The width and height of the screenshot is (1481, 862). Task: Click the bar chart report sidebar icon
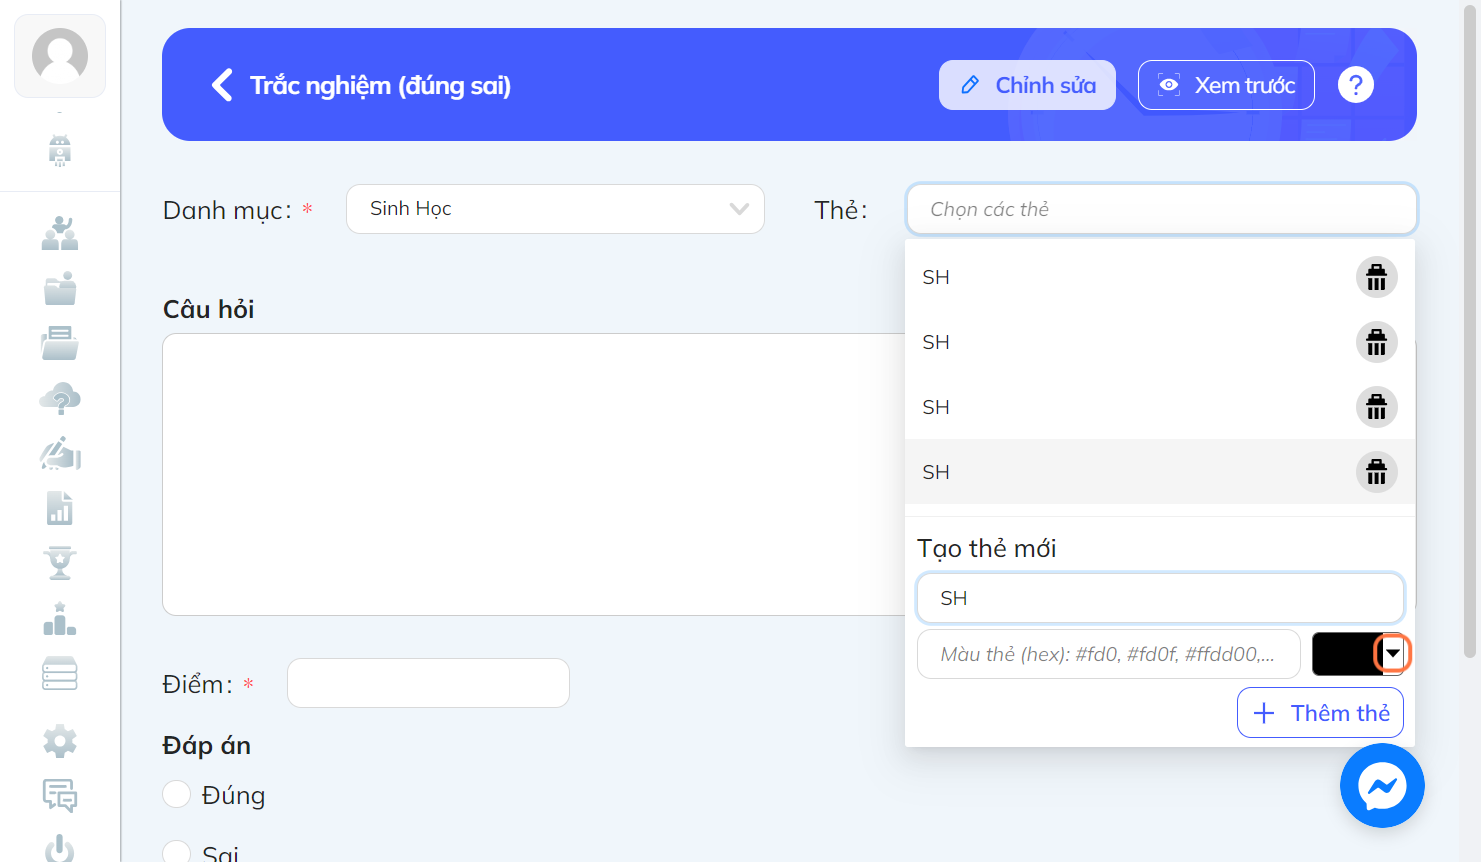click(x=60, y=508)
